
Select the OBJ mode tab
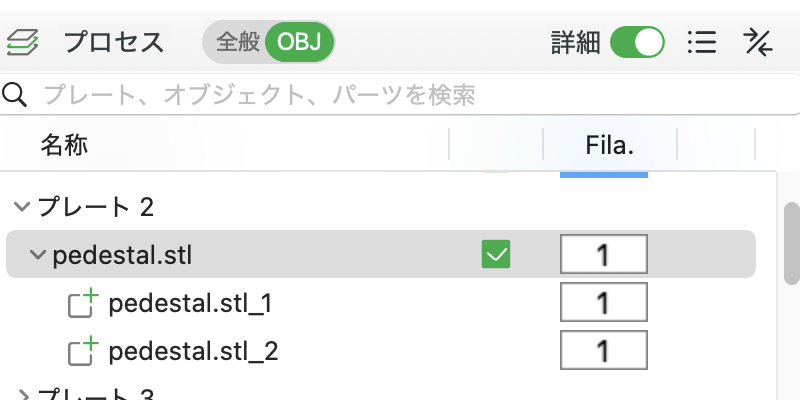298,42
